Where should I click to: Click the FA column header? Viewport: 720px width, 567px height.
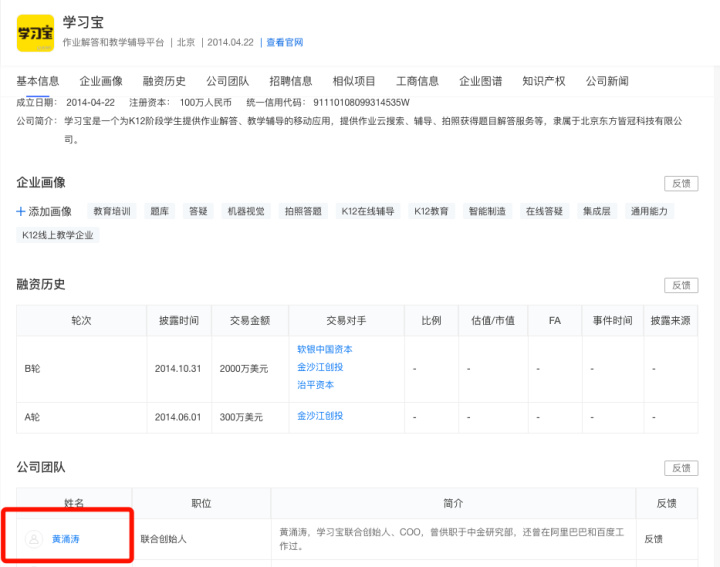pyautogui.click(x=555, y=320)
